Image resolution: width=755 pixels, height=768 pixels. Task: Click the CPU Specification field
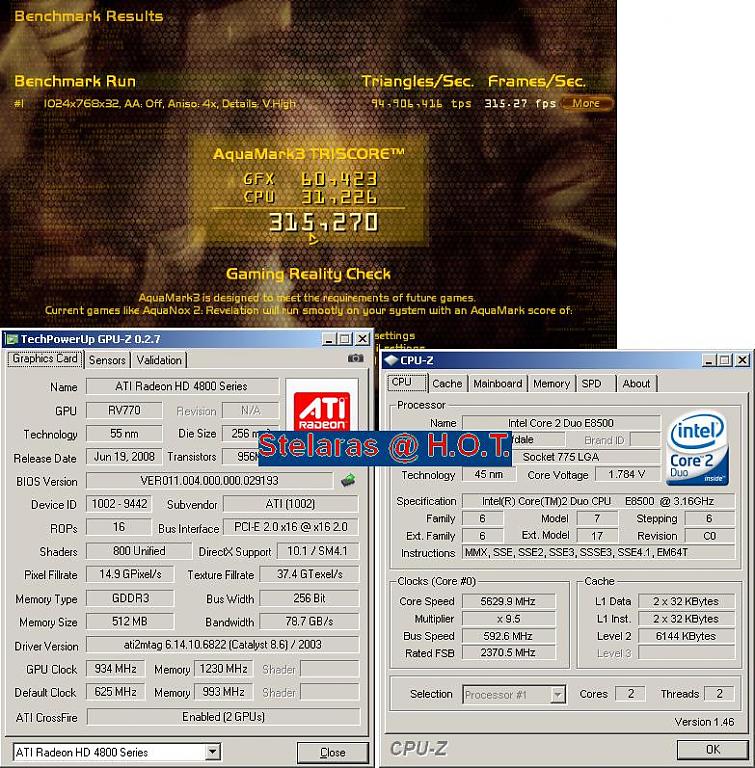point(598,502)
